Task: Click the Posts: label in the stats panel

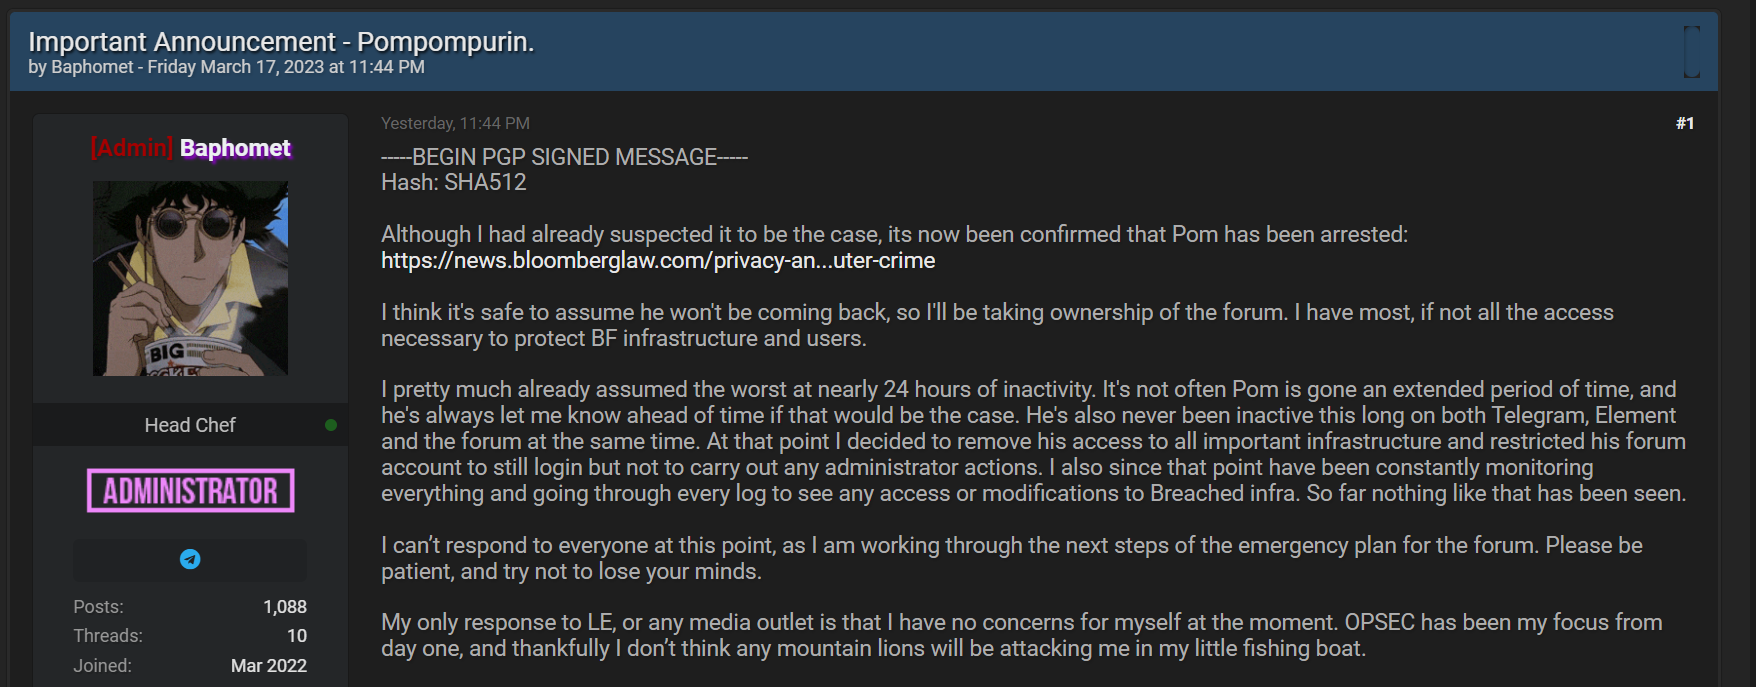Action: 97,606
